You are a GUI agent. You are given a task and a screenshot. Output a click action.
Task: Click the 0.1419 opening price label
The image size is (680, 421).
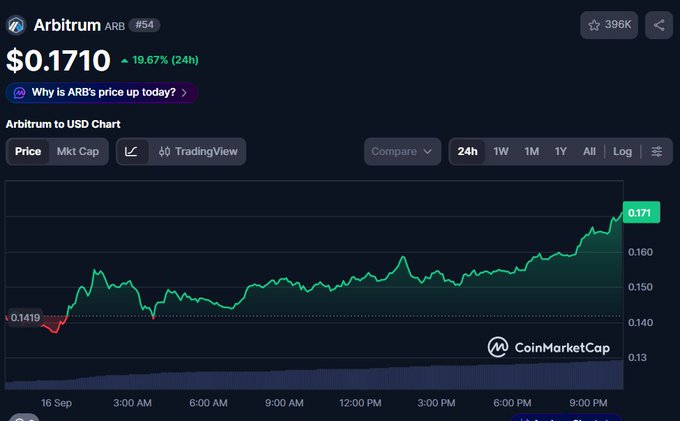pyautogui.click(x=25, y=318)
